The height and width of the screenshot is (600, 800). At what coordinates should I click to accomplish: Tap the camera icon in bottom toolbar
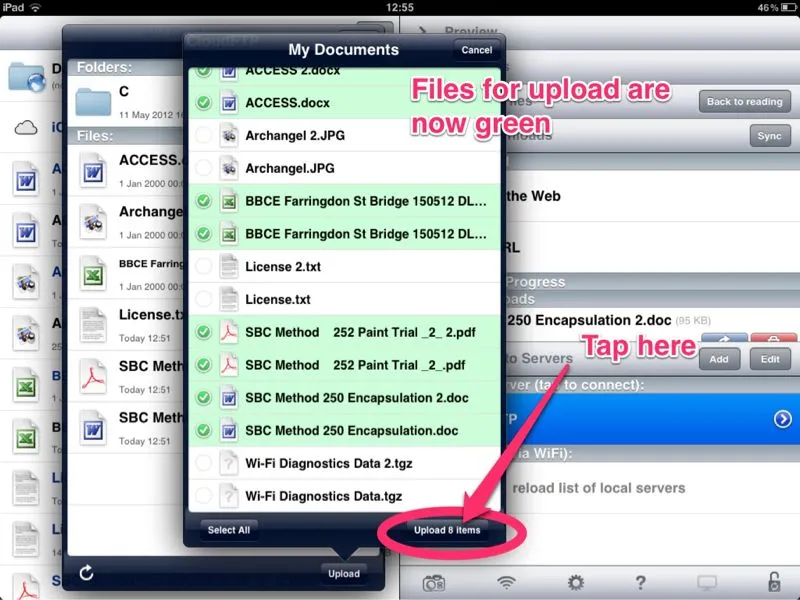pyautogui.click(x=434, y=582)
